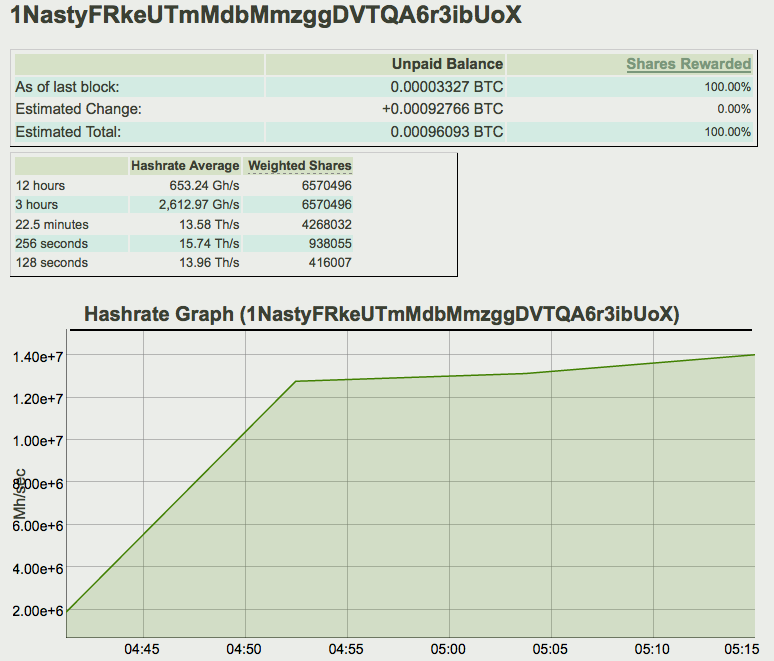Click the 6.00e+6 y-axis label
The height and width of the screenshot is (661, 774).
(38, 526)
